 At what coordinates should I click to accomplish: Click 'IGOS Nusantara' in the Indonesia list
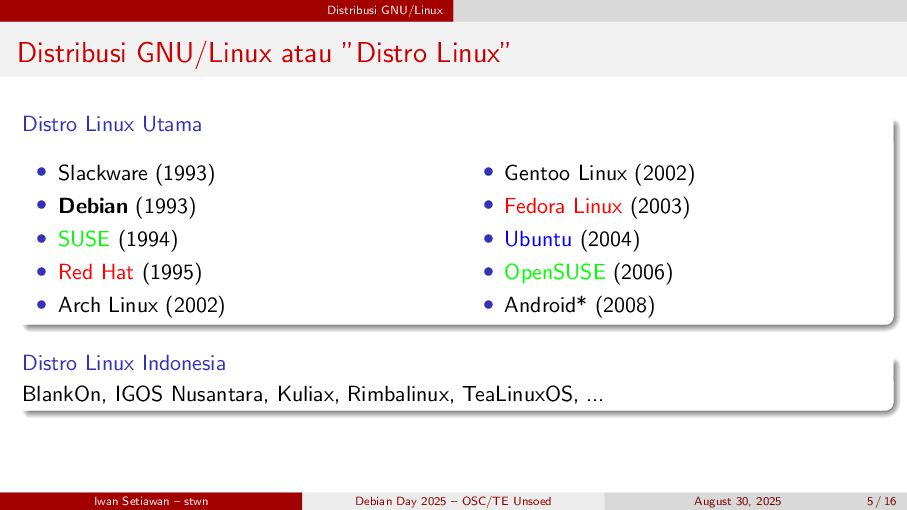click(x=189, y=394)
